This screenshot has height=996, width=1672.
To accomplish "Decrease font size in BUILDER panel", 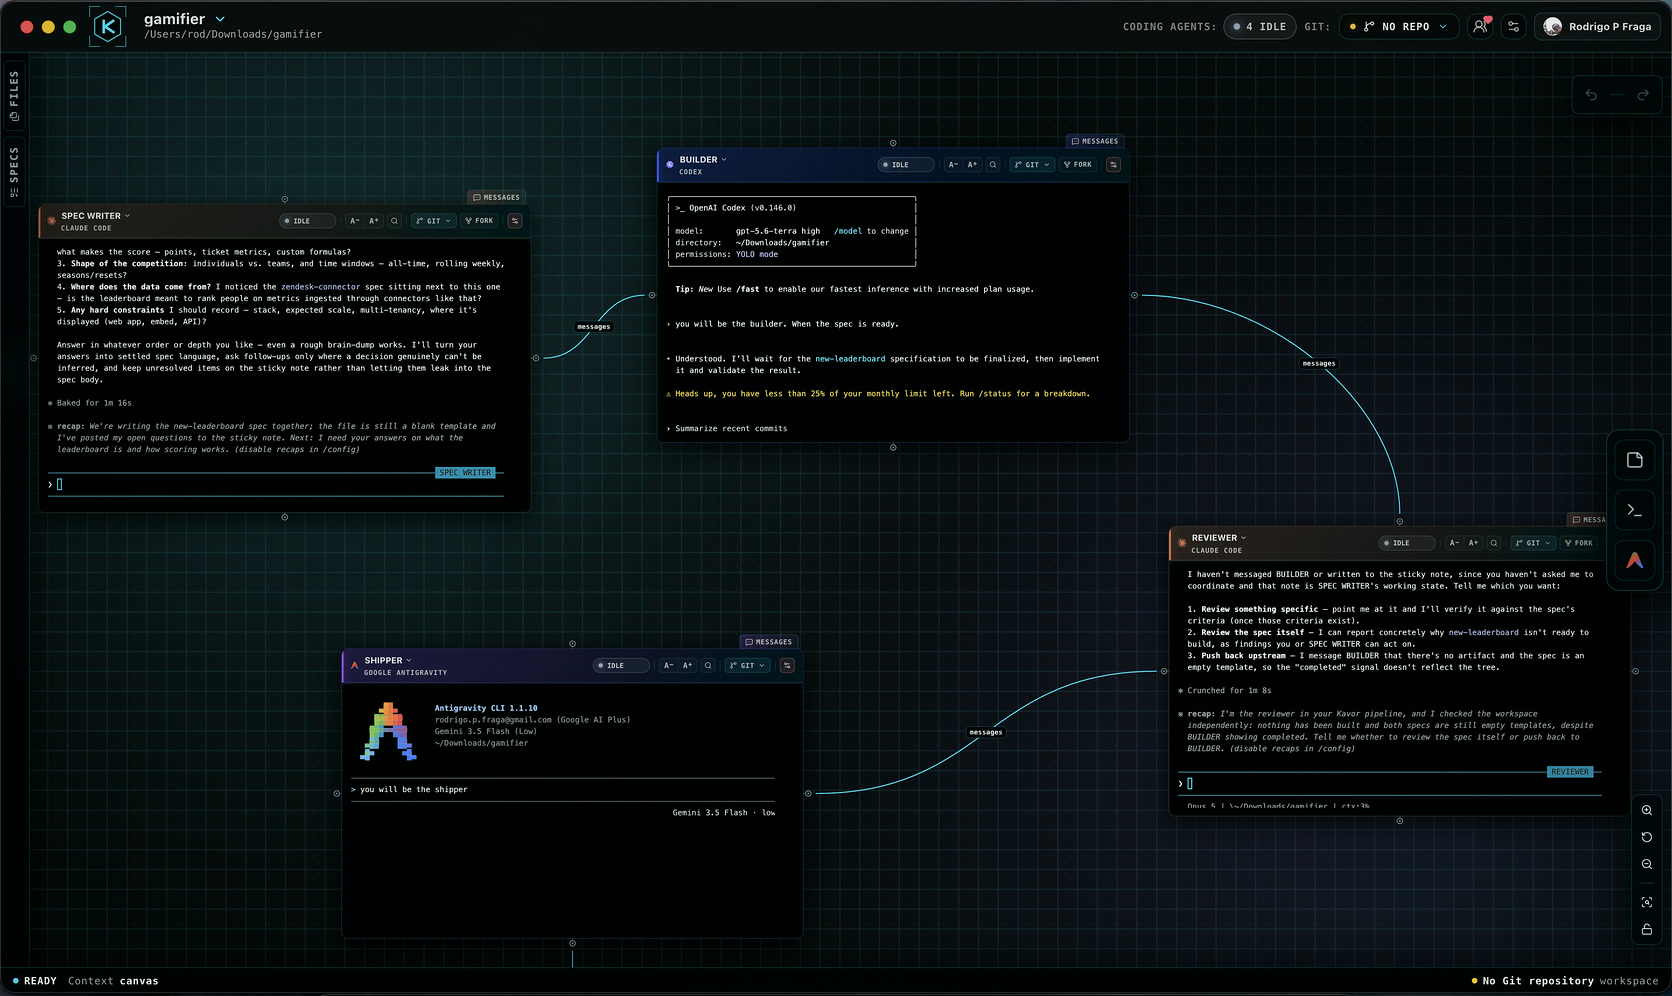I will [953, 165].
